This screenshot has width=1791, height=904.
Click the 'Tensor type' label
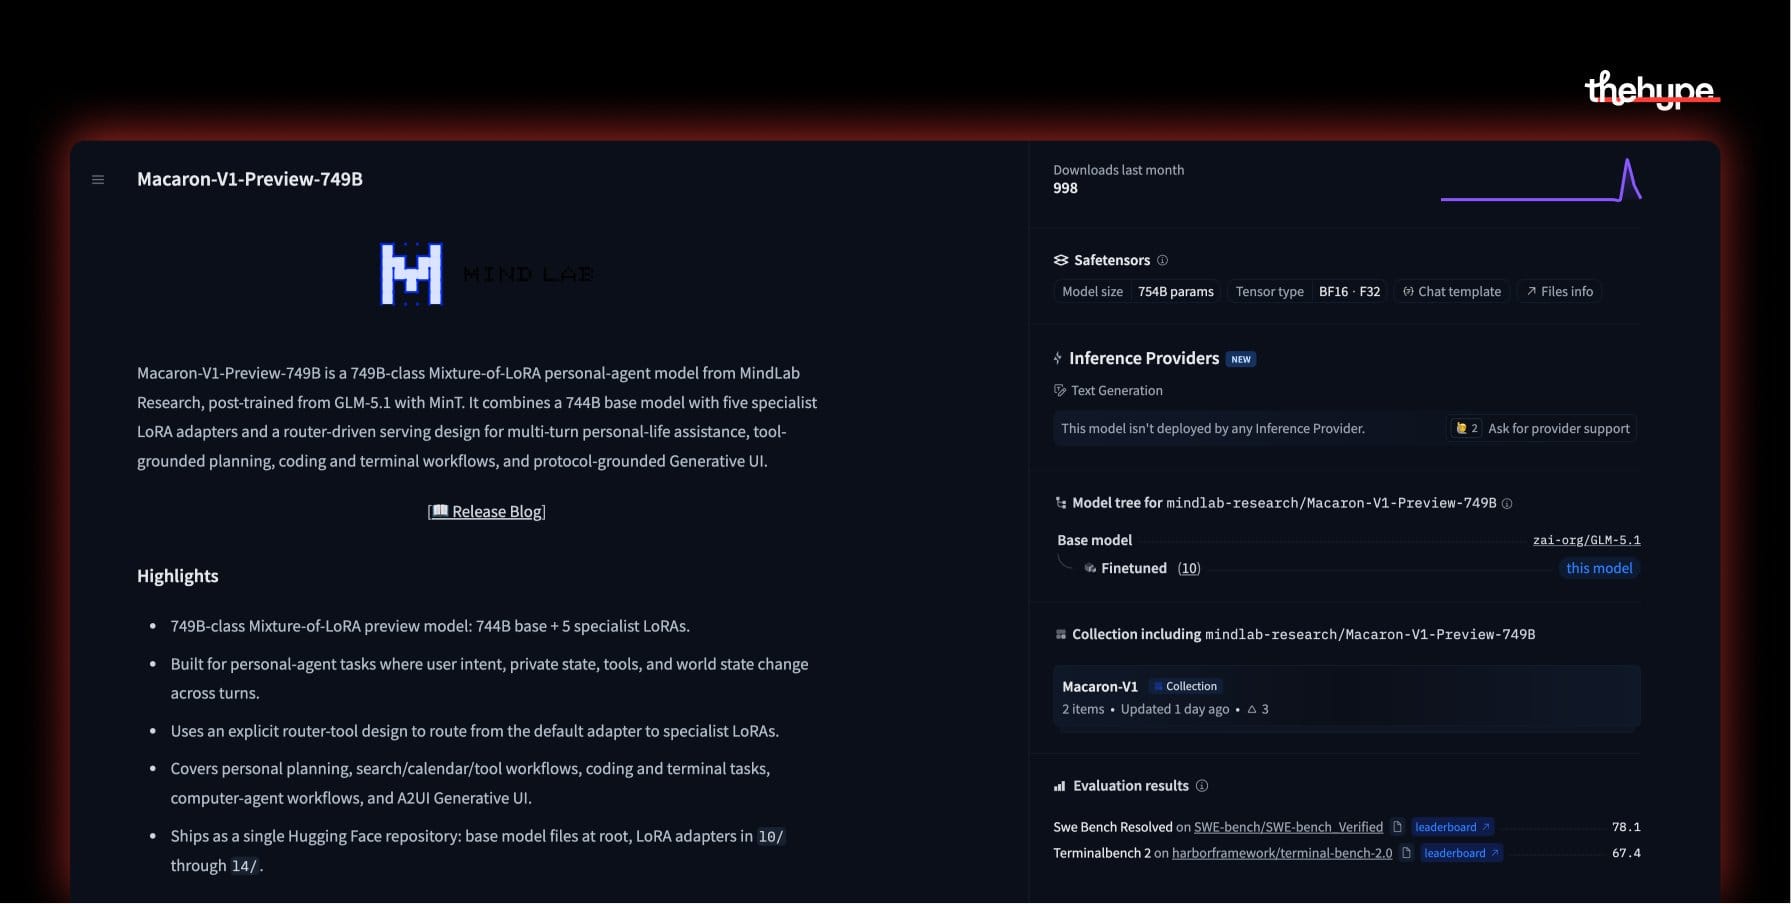tap(1269, 291)
